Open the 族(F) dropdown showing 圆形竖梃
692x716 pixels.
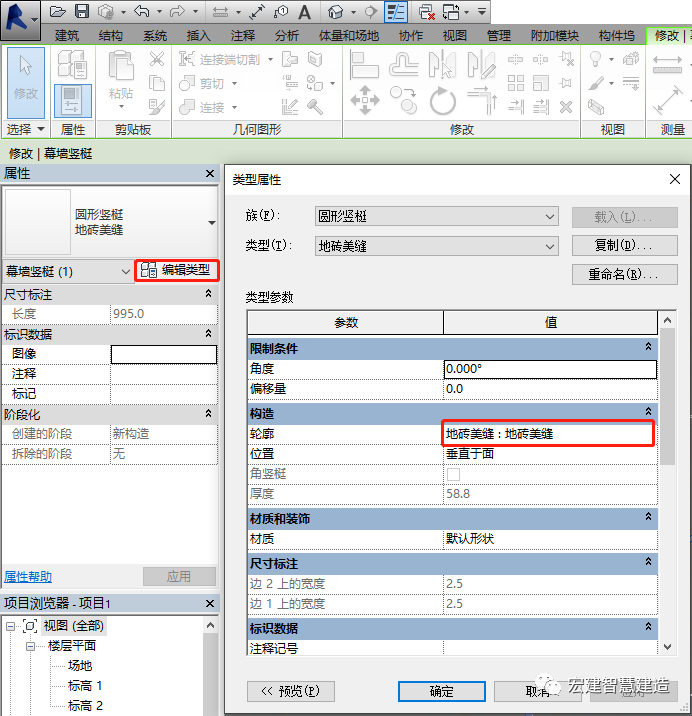[437, 216]
